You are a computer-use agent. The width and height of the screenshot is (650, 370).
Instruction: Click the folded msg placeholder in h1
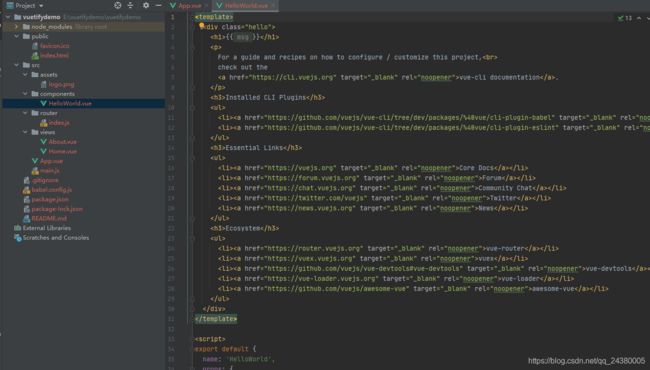click(x=243, y=37)
